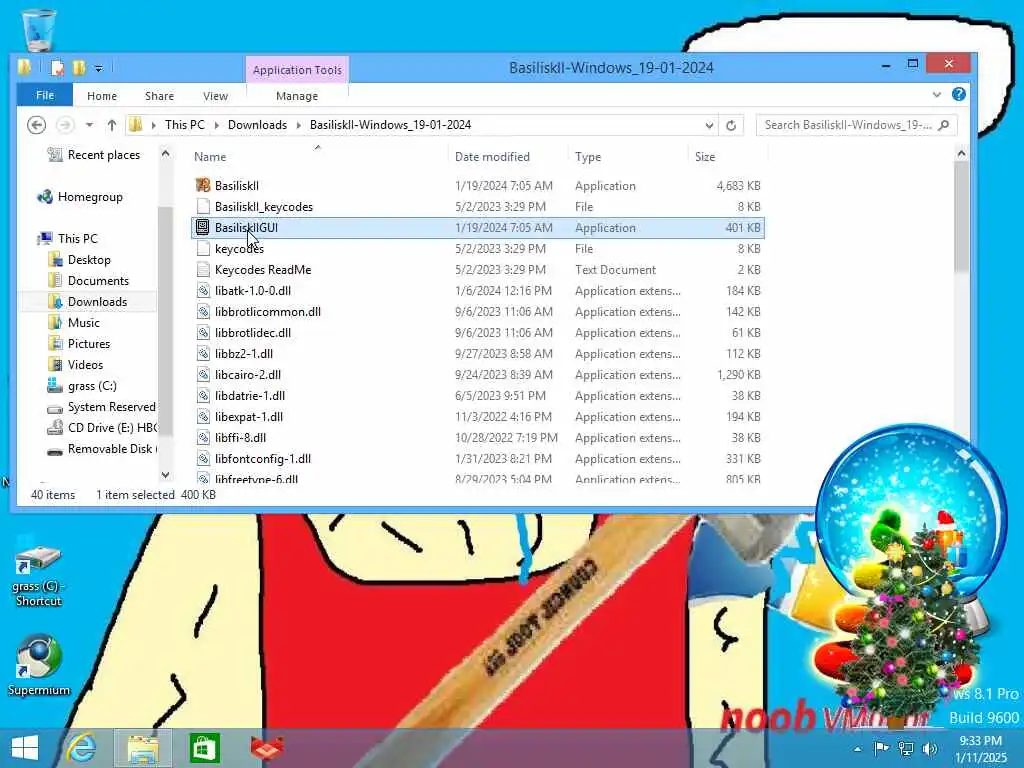This screenshot has height=768, width=1024.
Task: Select the libfontconfig-1.dll file name
Action: click(x=263, y=458)
